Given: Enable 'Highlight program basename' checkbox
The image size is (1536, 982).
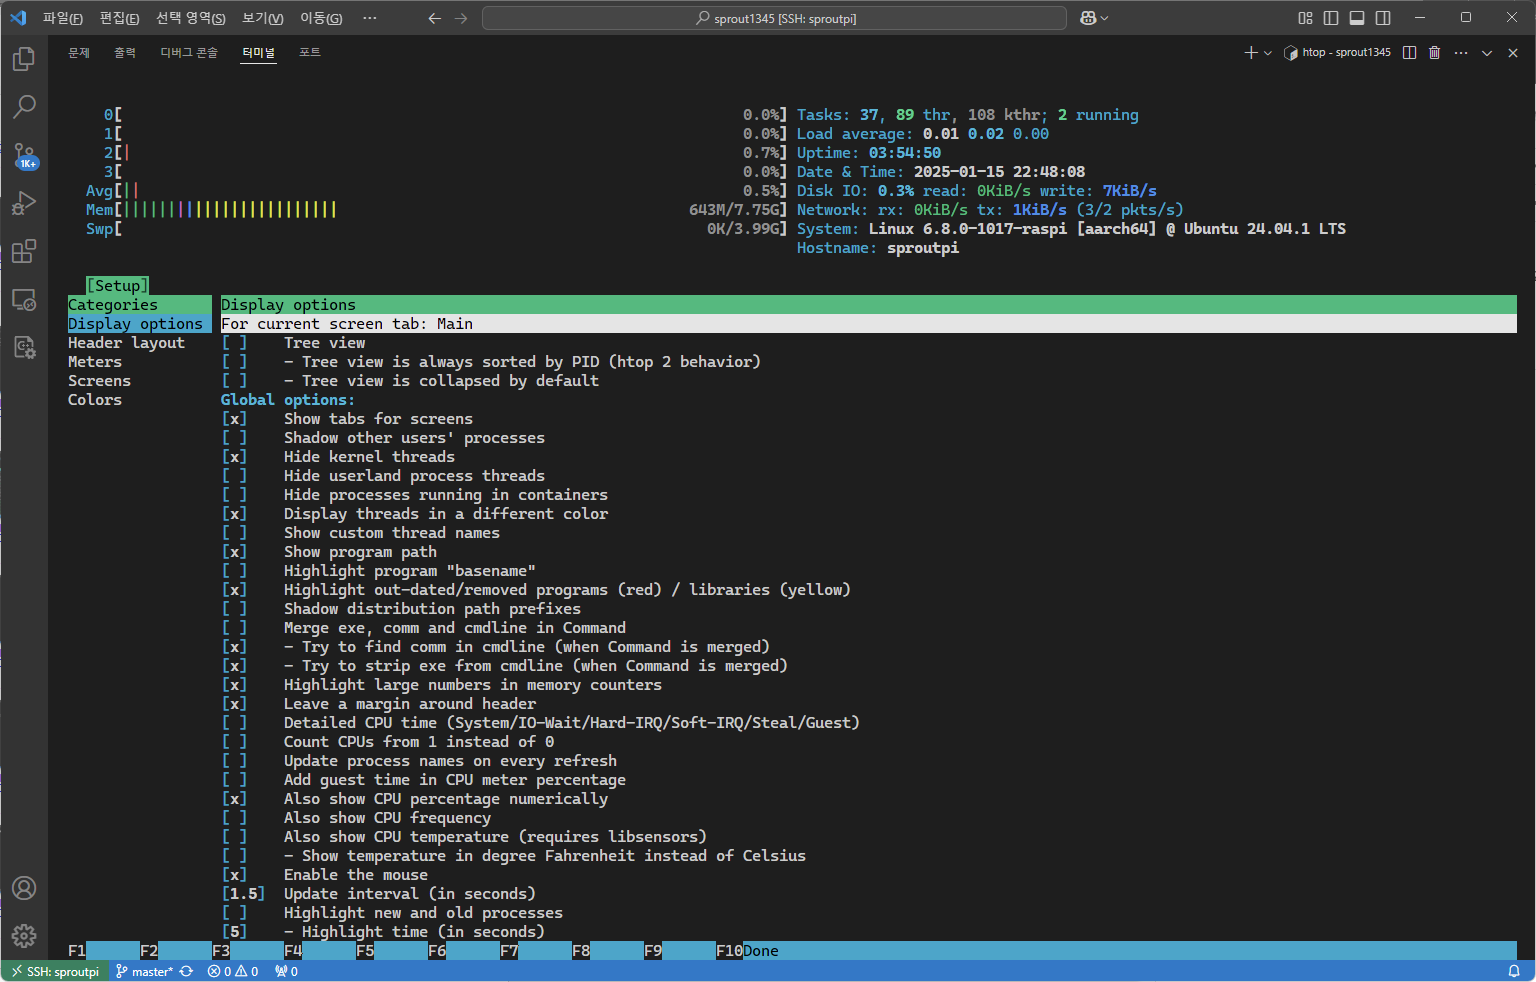Looking at the screenshot, I should point(234,571).
